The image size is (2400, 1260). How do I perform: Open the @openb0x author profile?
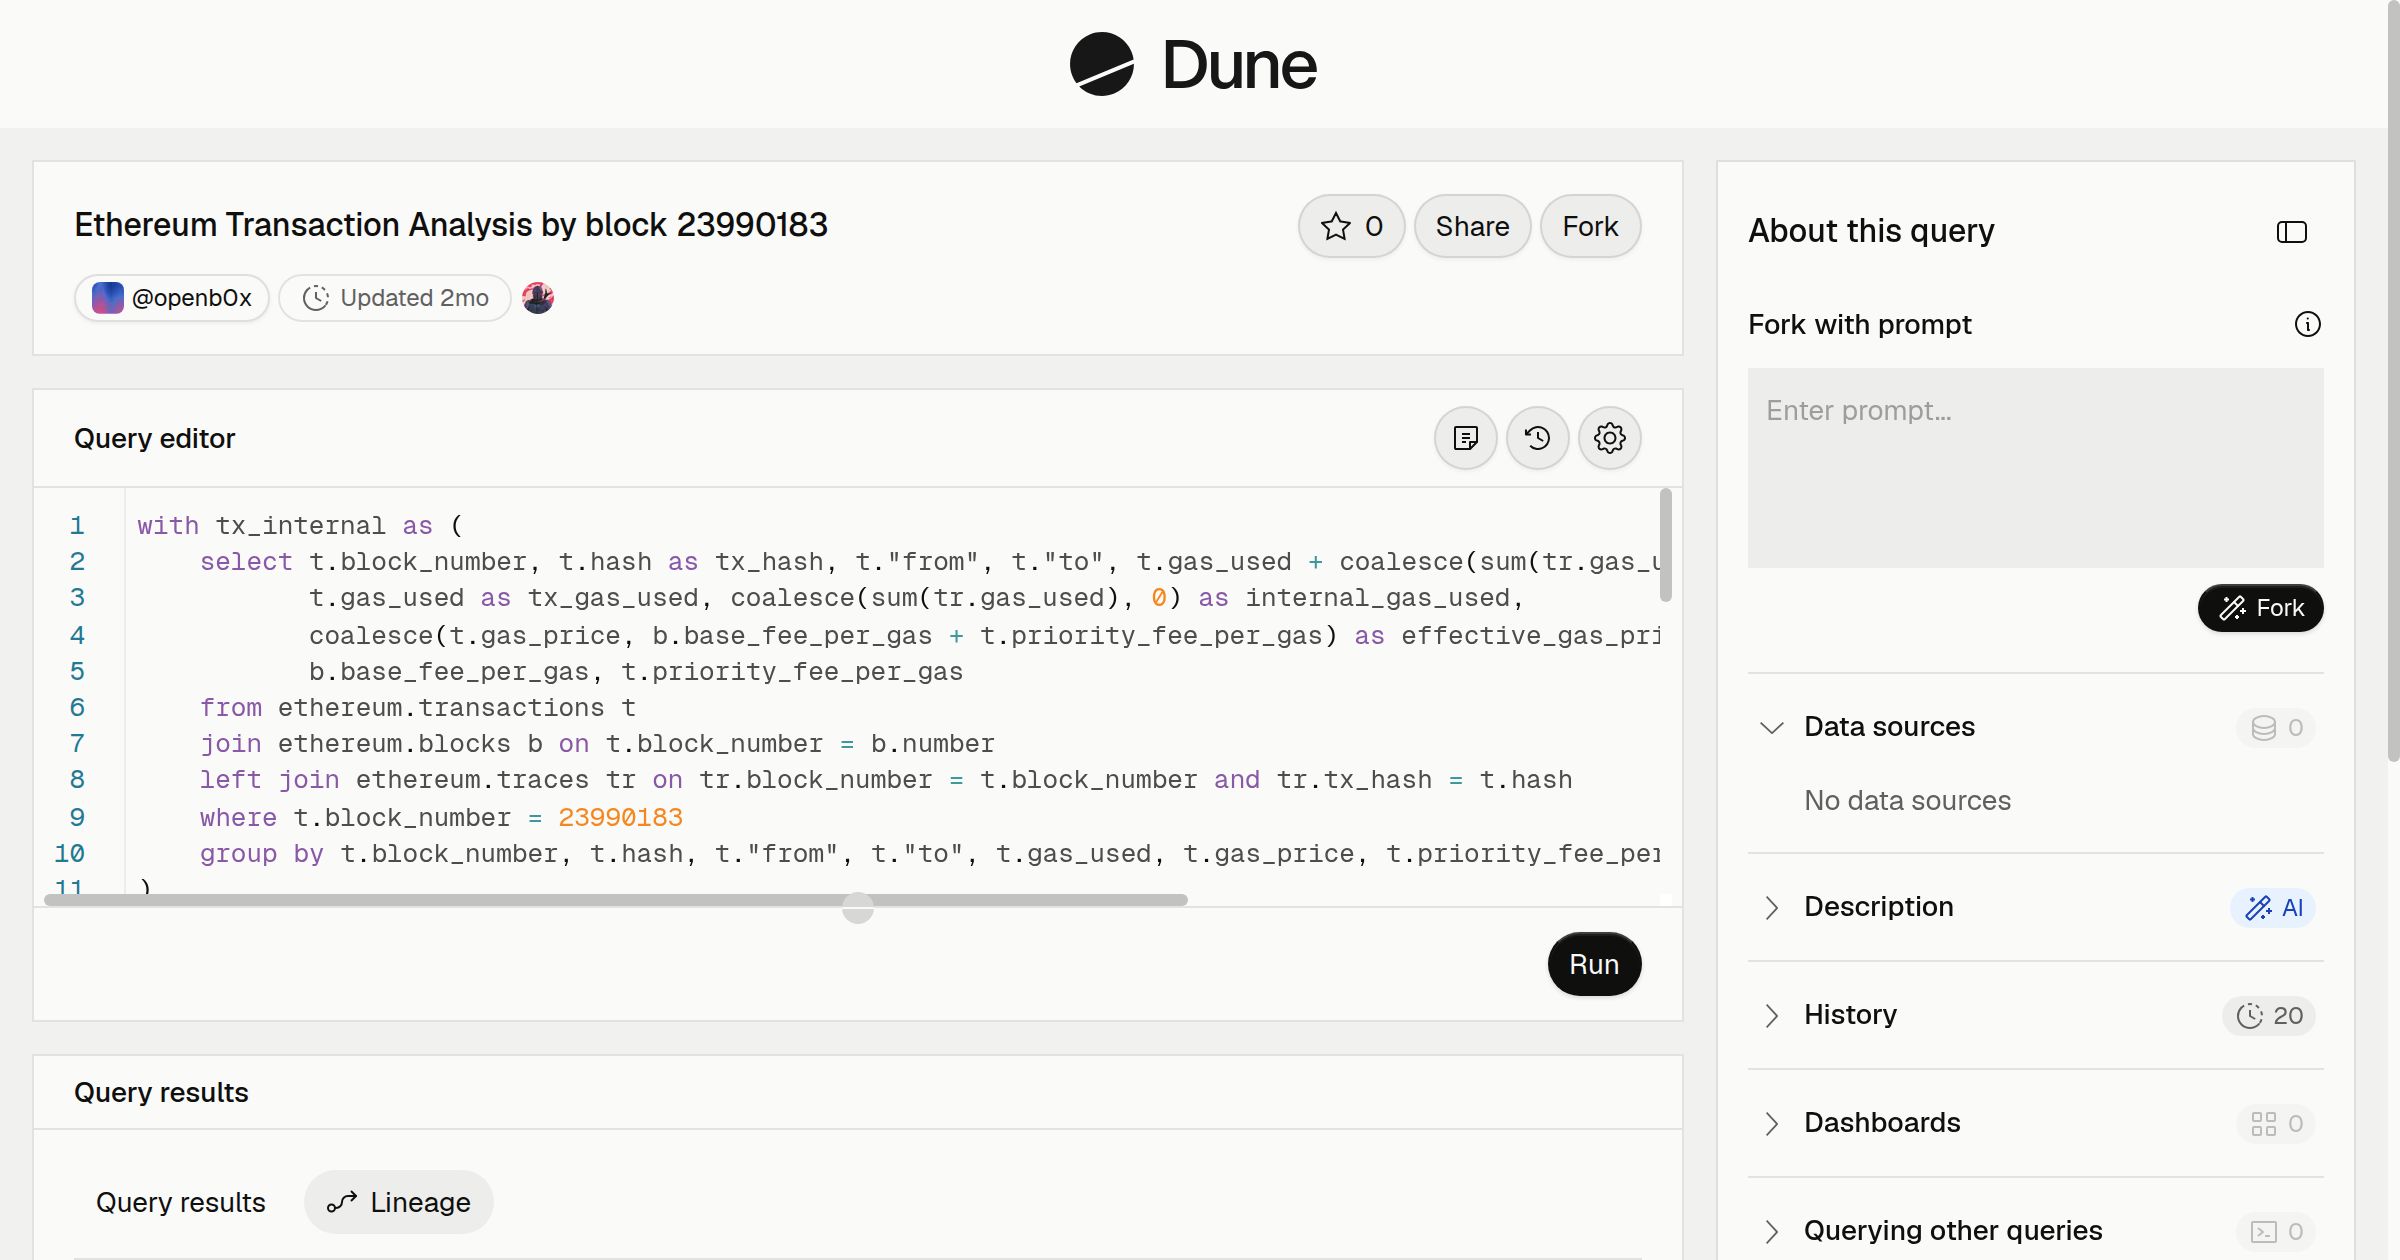tap(172, 298)
